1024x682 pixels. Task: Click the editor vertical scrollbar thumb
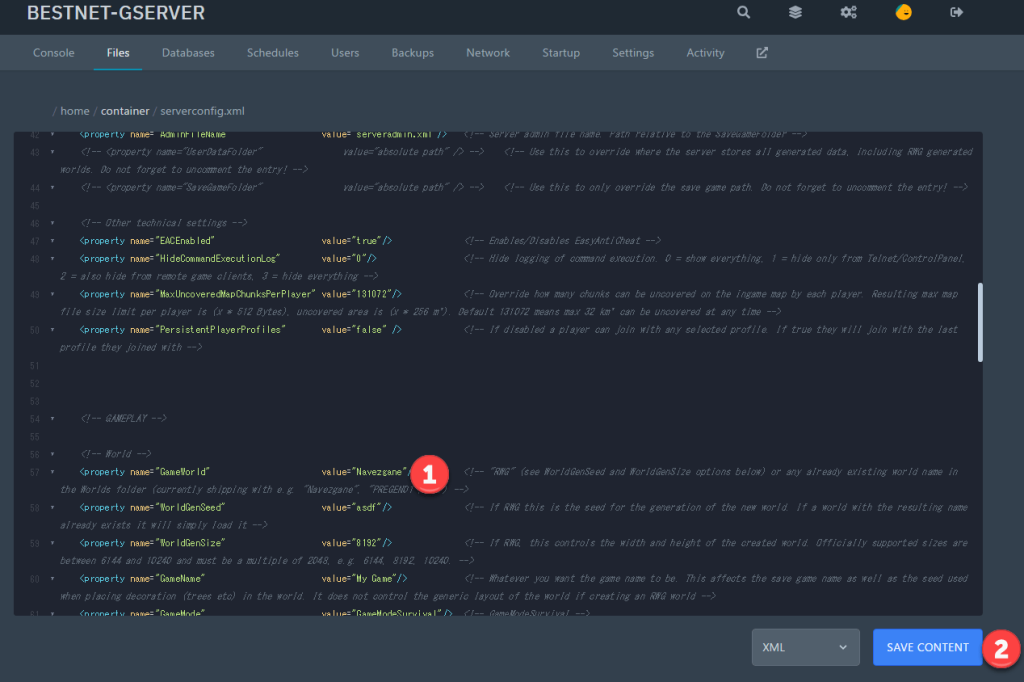tap(979, 321)
